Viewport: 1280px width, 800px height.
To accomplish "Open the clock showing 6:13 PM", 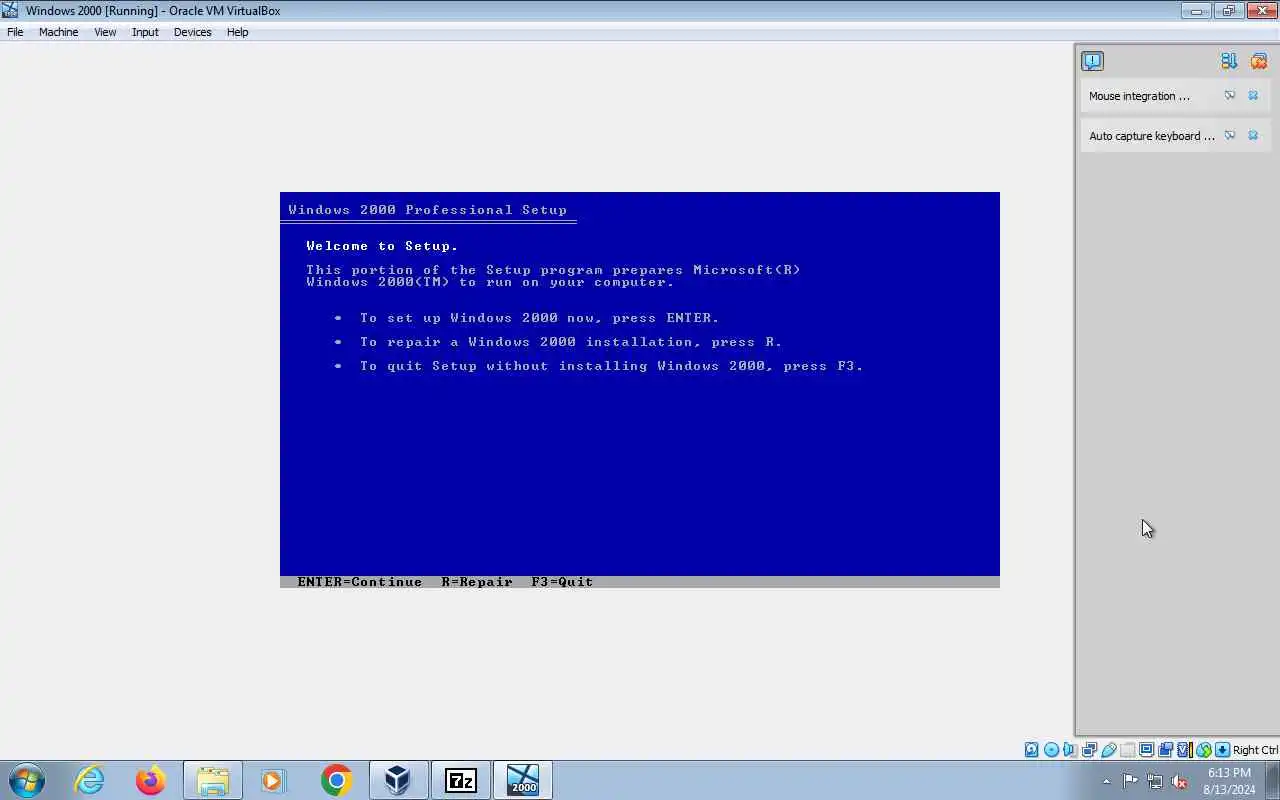I will click(1229, 781).
